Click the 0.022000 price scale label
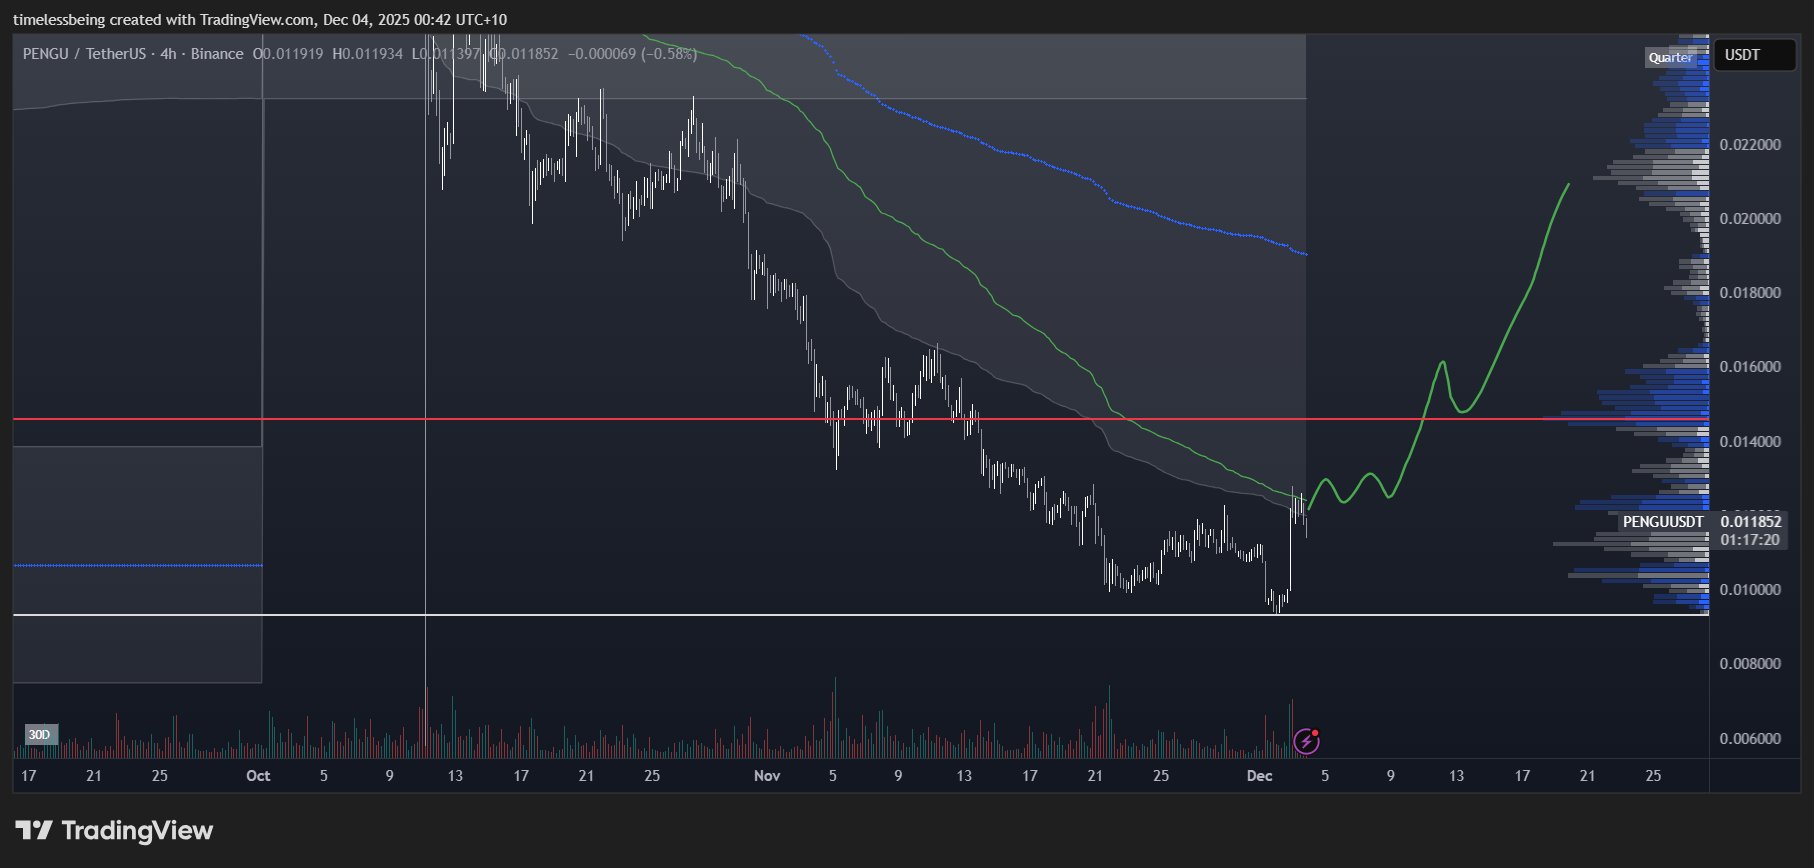 pos(1750,145)
